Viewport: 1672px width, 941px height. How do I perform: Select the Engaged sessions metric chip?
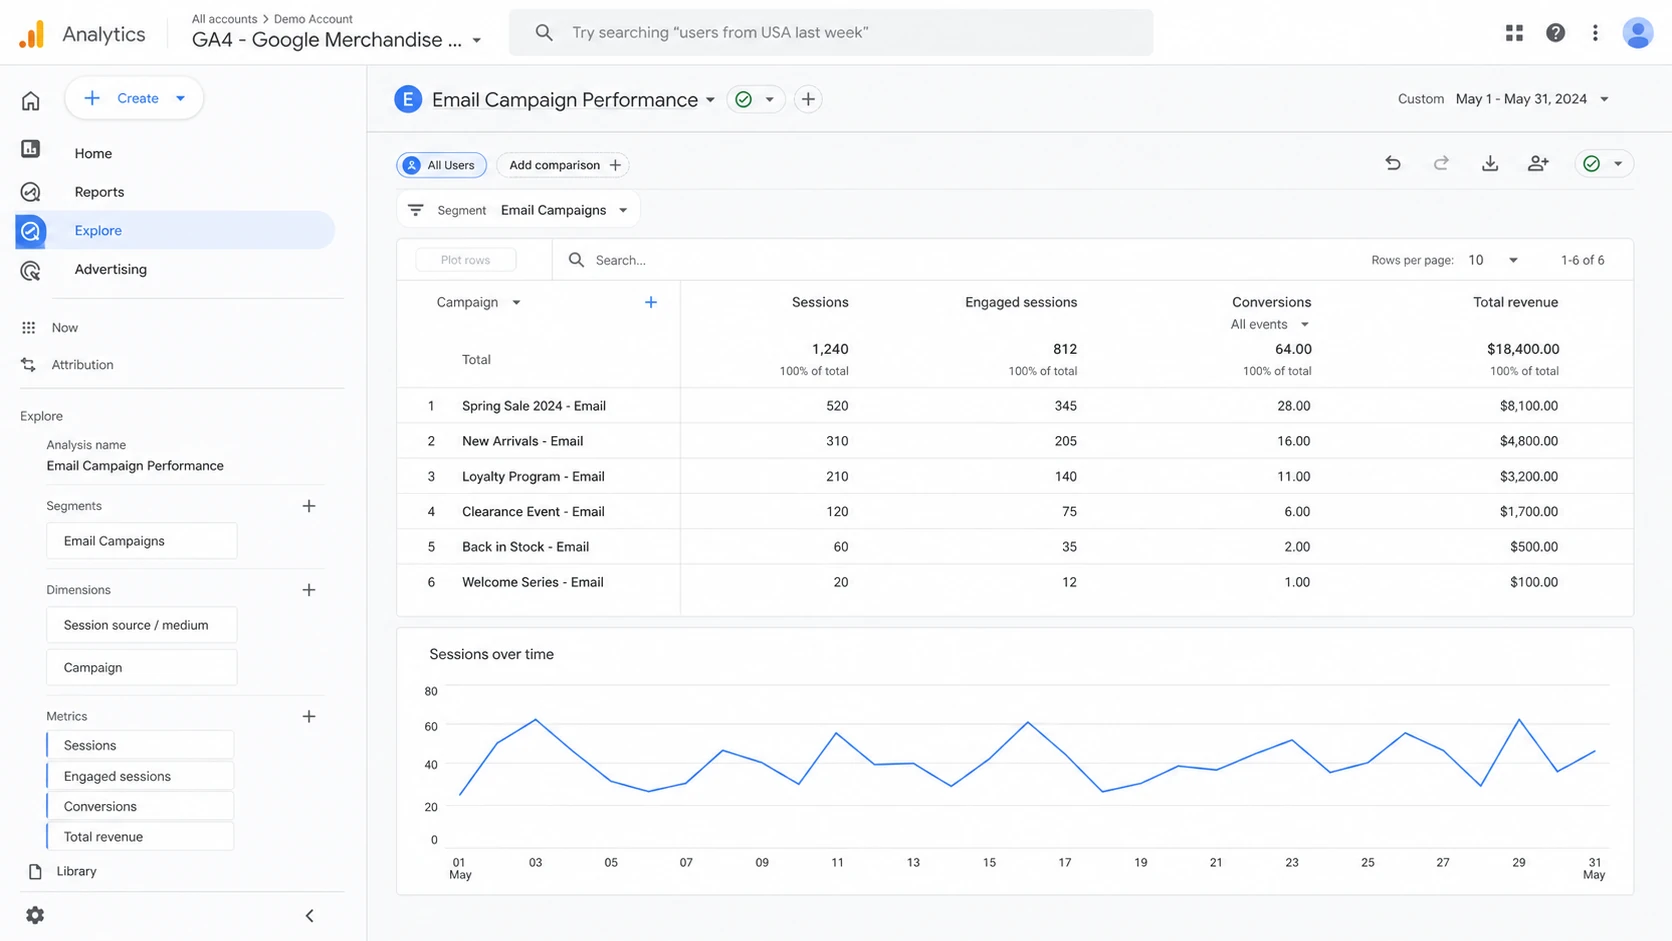(140, 776)
